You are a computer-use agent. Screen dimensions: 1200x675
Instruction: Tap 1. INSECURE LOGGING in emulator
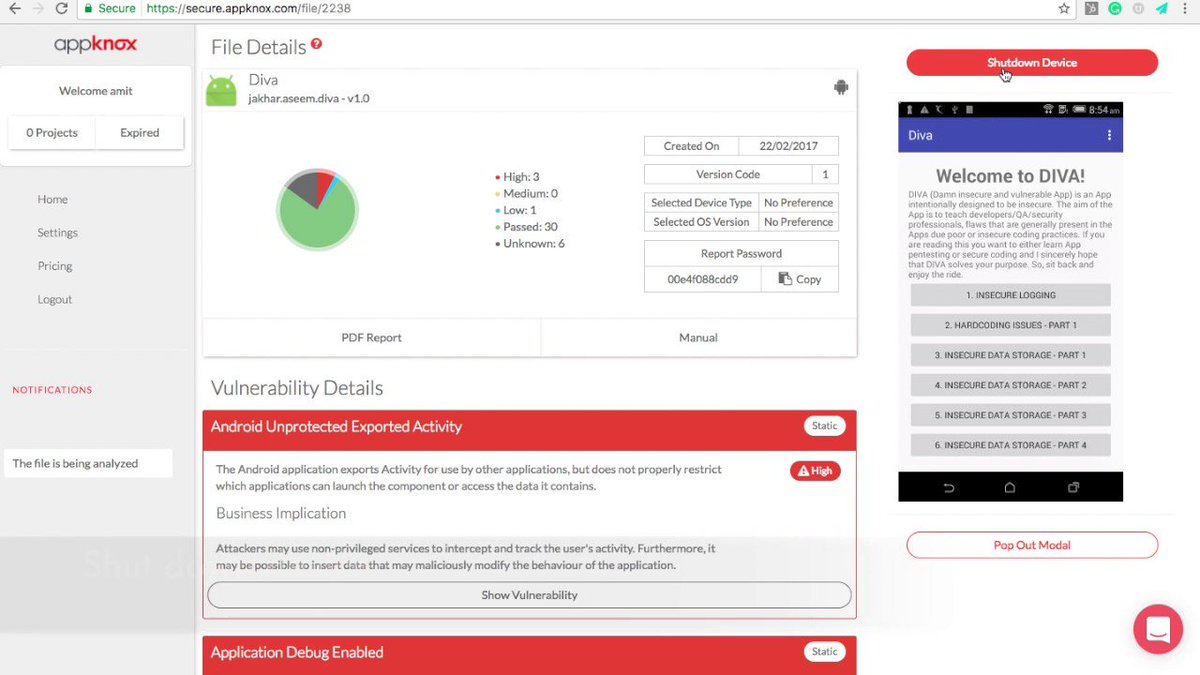coord(1011,295)
